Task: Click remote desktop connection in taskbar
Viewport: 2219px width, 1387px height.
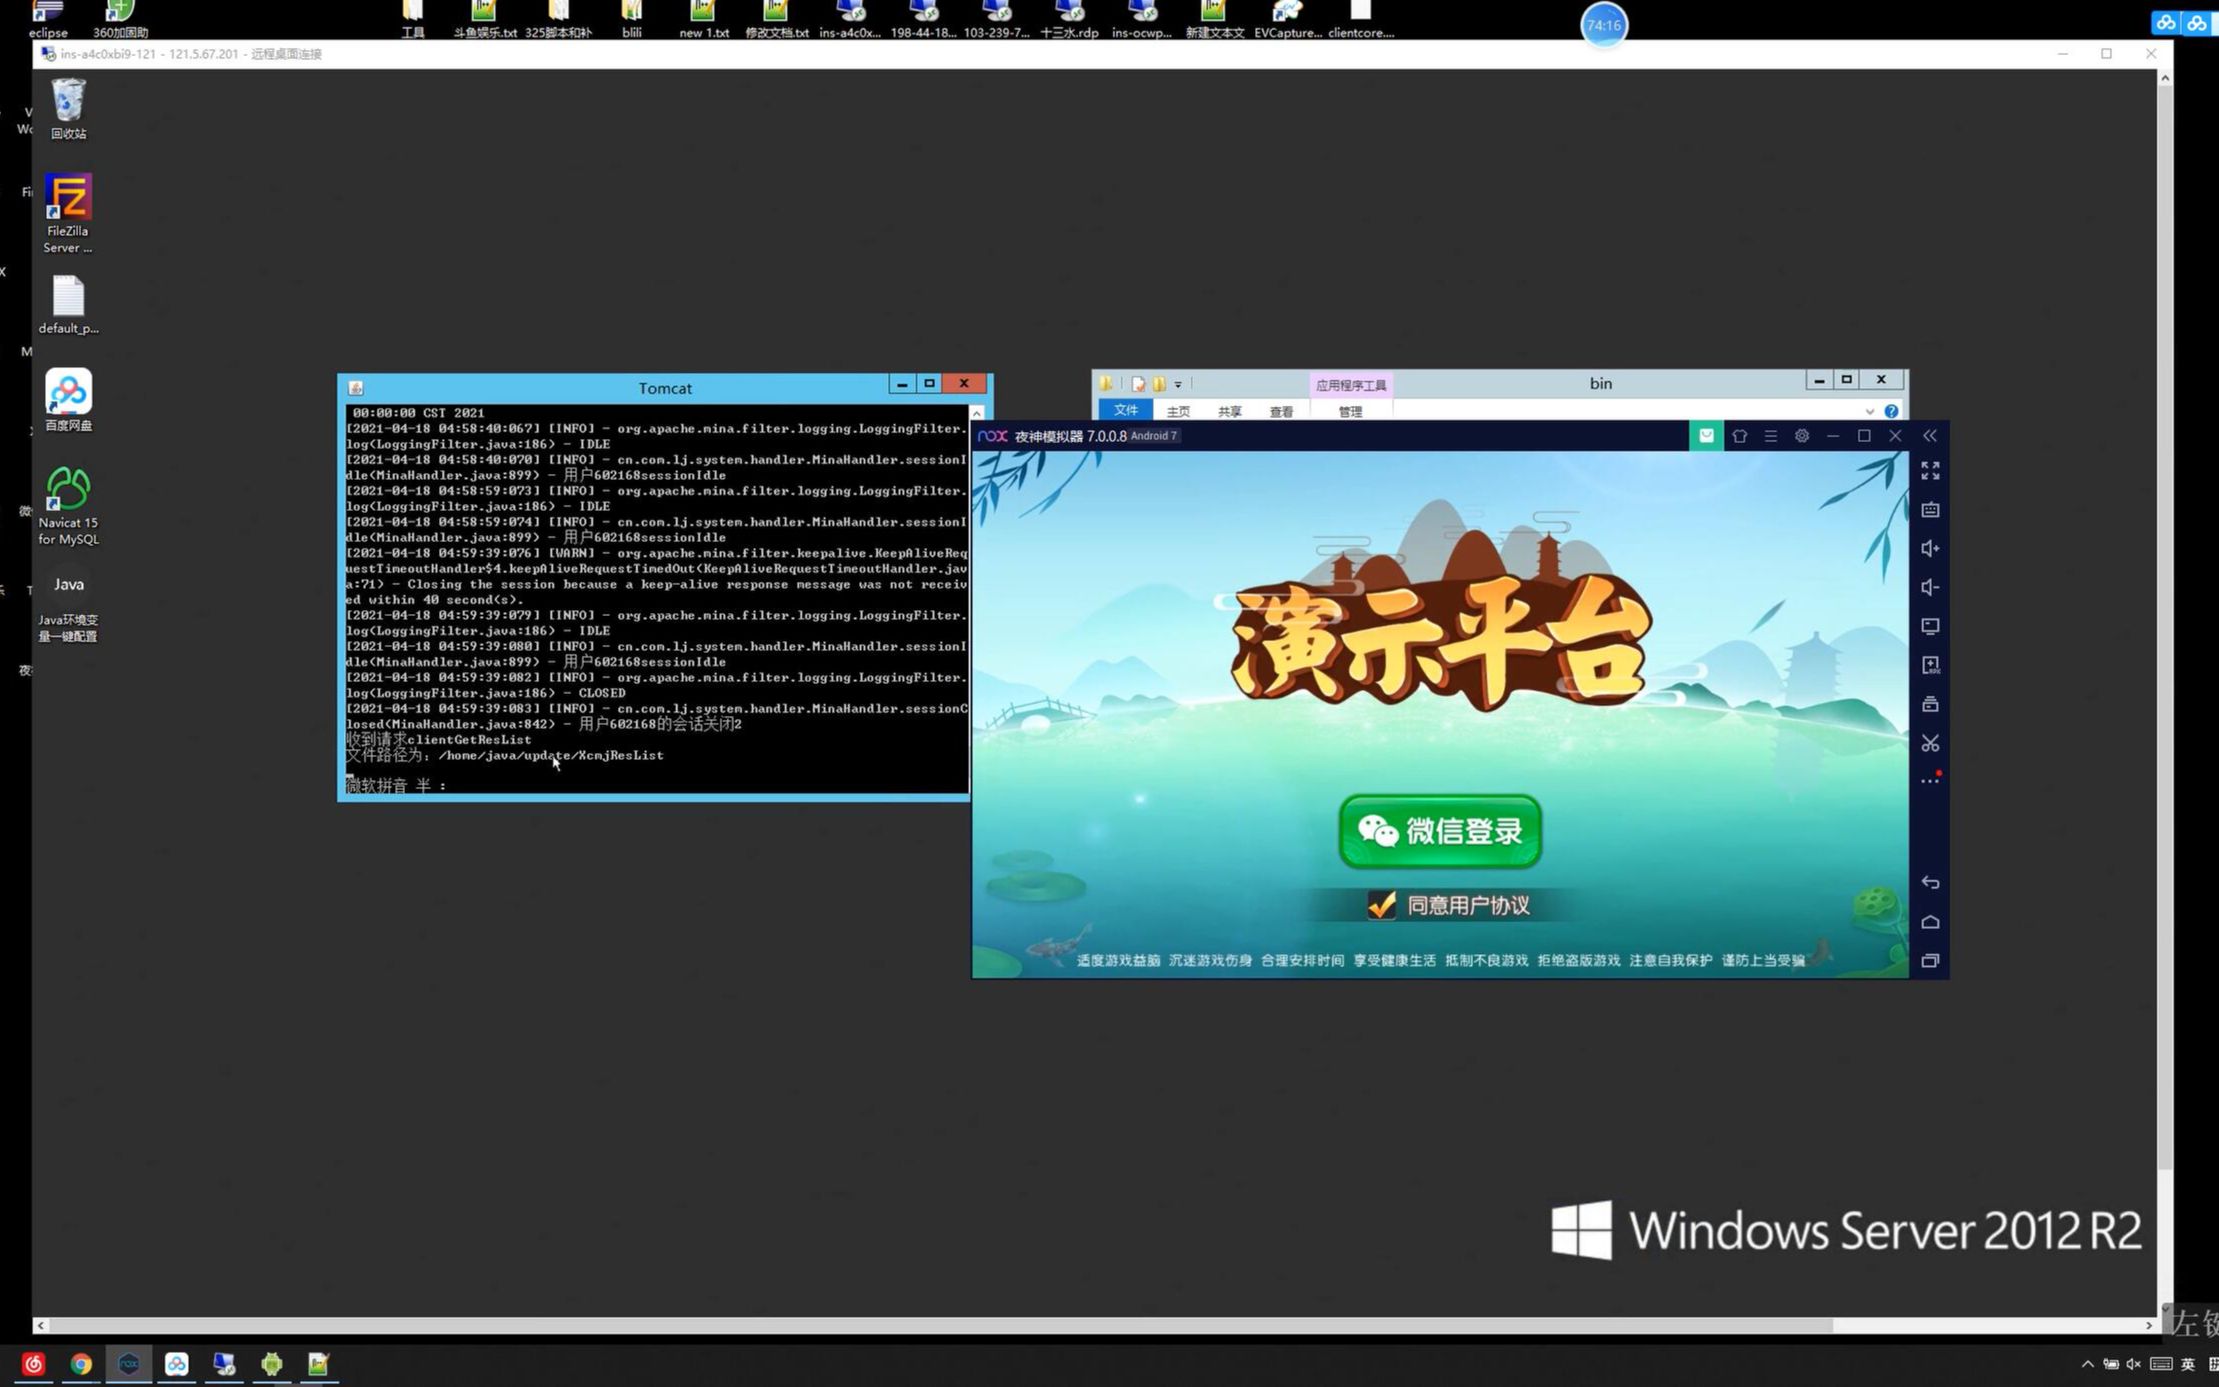Action: (x=224, y=1364)
